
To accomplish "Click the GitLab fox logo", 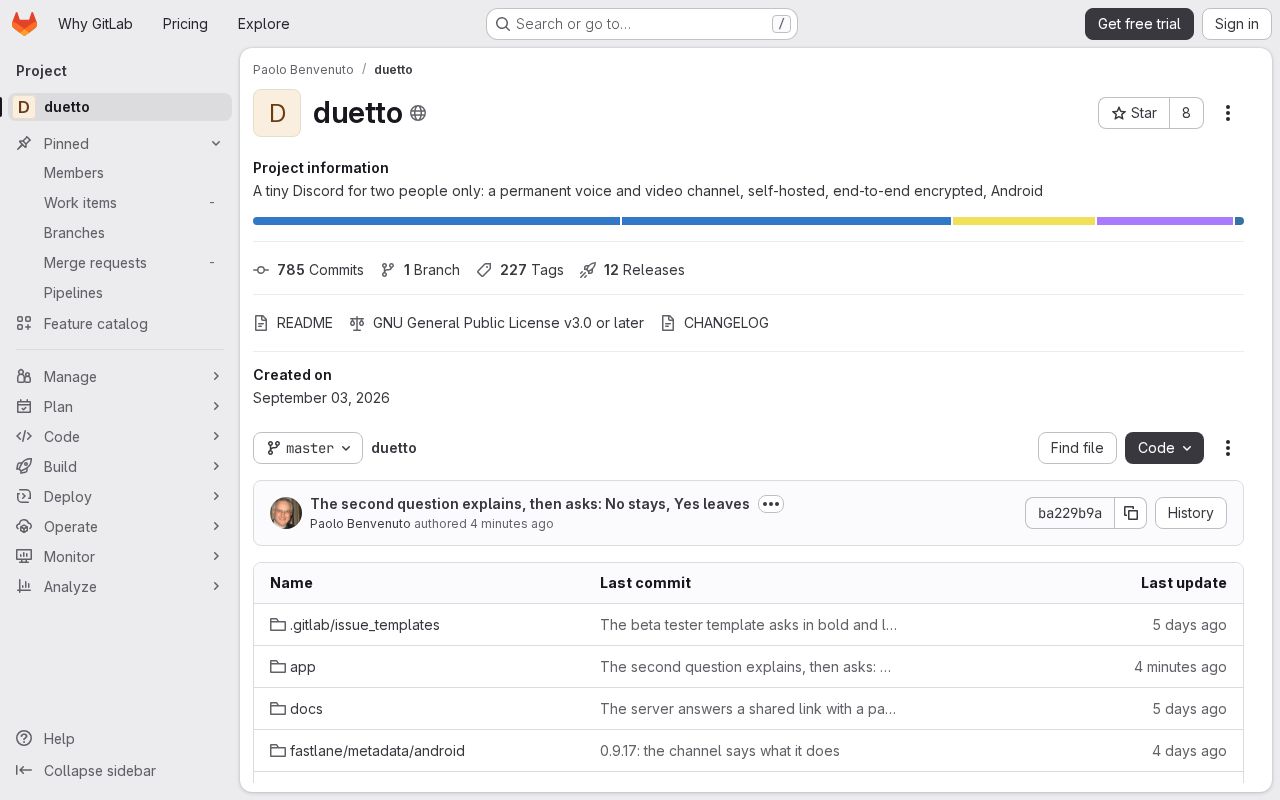I will pyautogui.click(x=24, y=24).
